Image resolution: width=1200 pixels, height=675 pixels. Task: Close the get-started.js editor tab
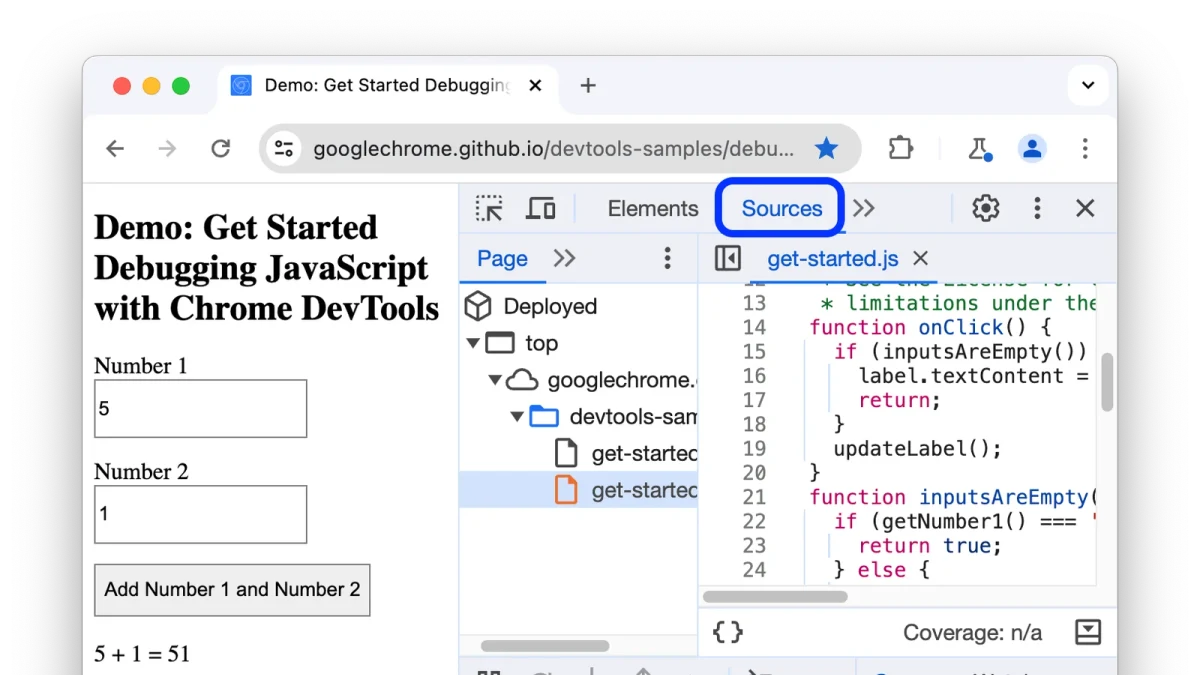point(921,259)
